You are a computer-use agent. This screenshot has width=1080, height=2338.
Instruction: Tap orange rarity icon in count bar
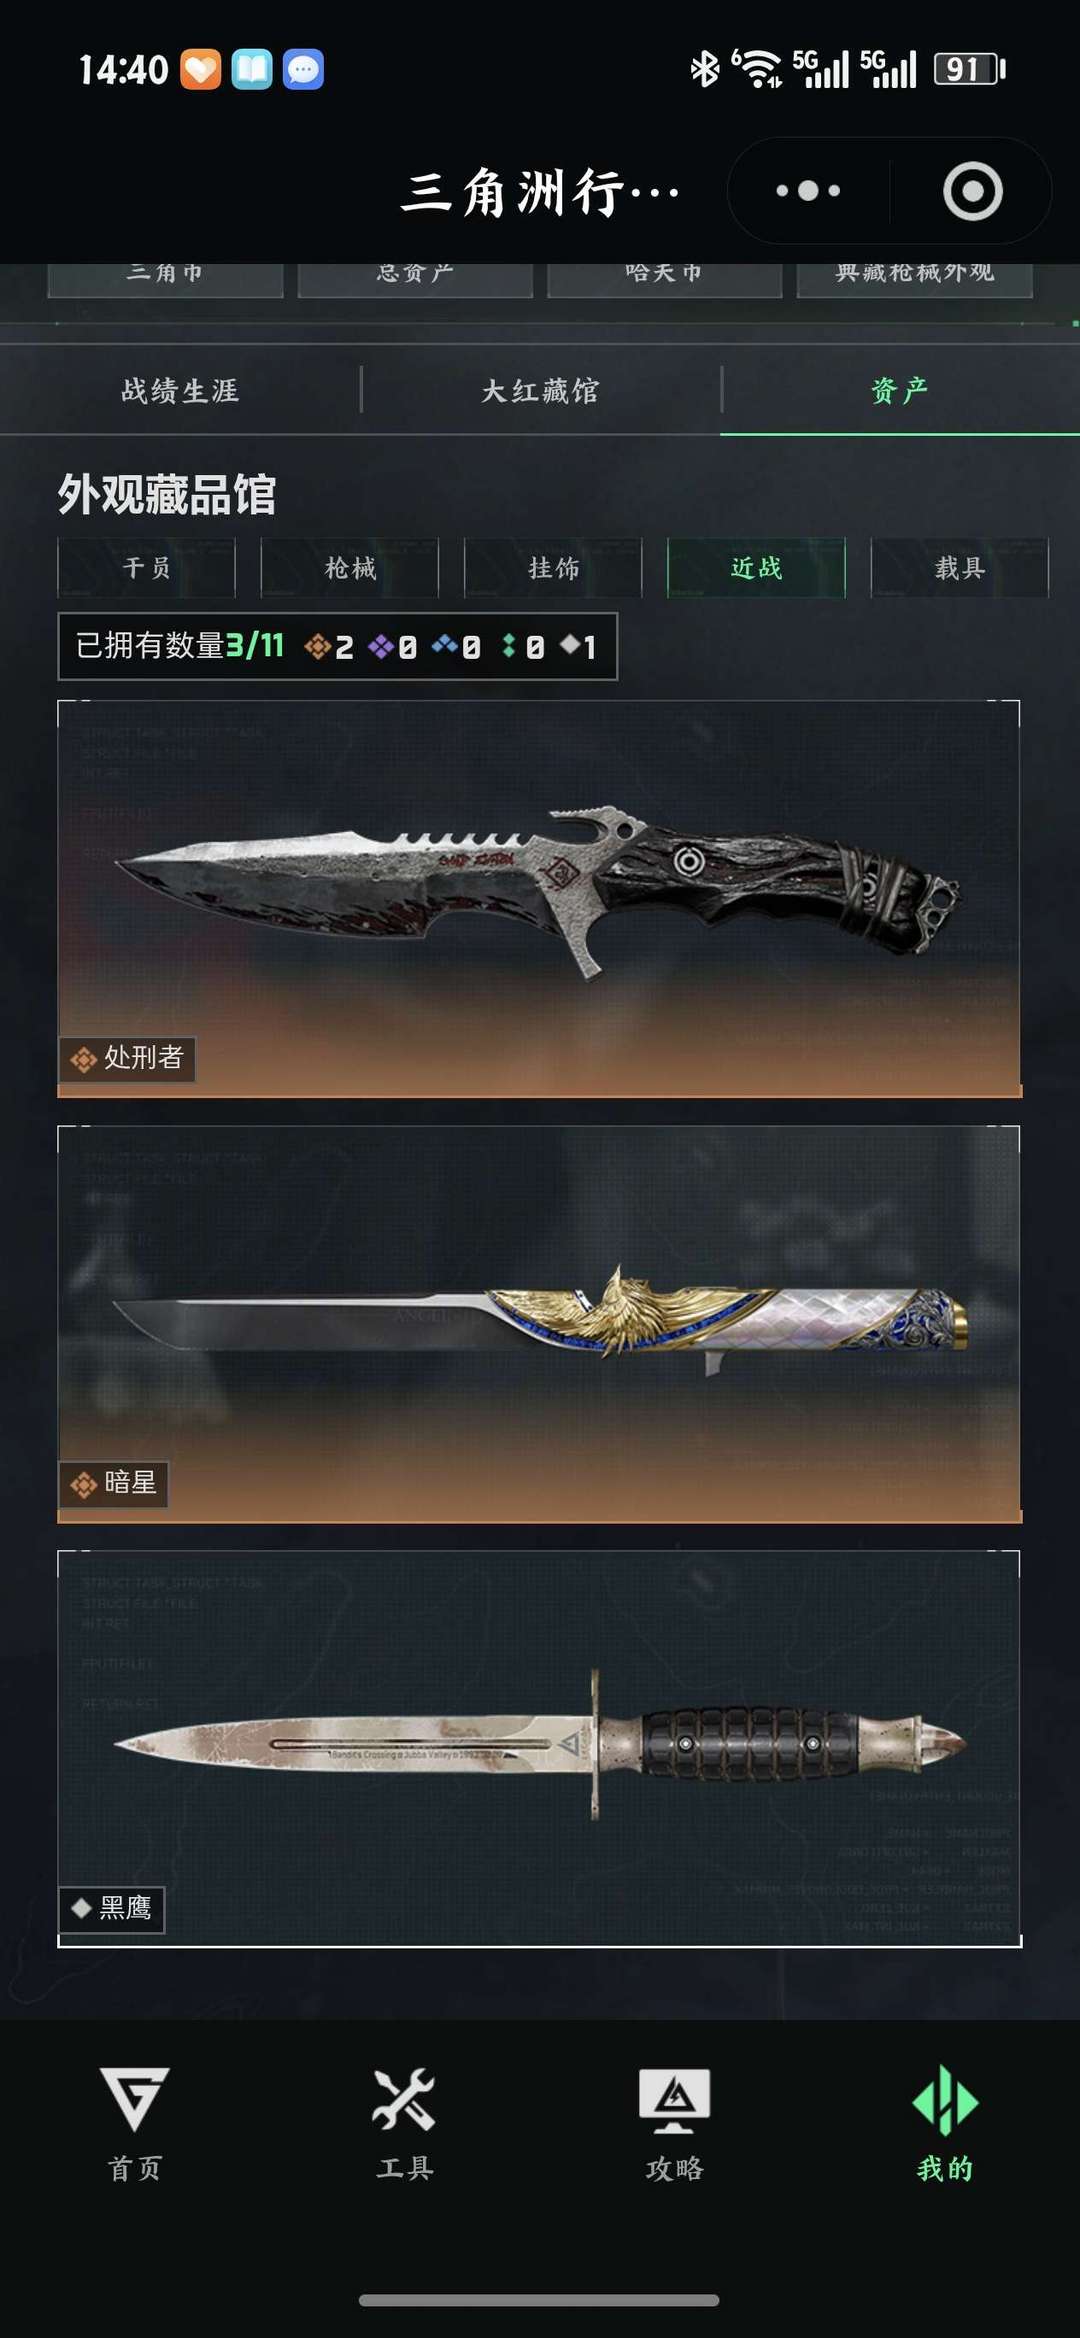coord(317,647)
